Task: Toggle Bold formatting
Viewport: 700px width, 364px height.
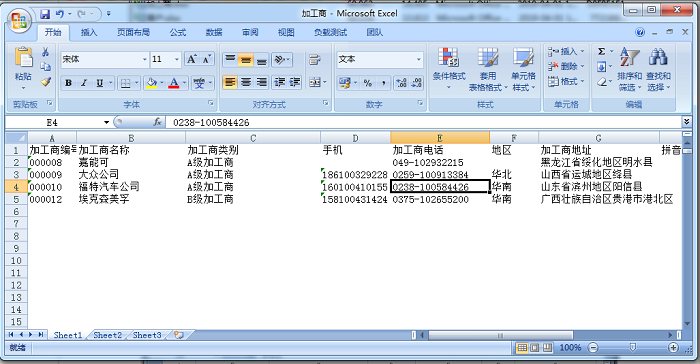Action: point(68,83)
